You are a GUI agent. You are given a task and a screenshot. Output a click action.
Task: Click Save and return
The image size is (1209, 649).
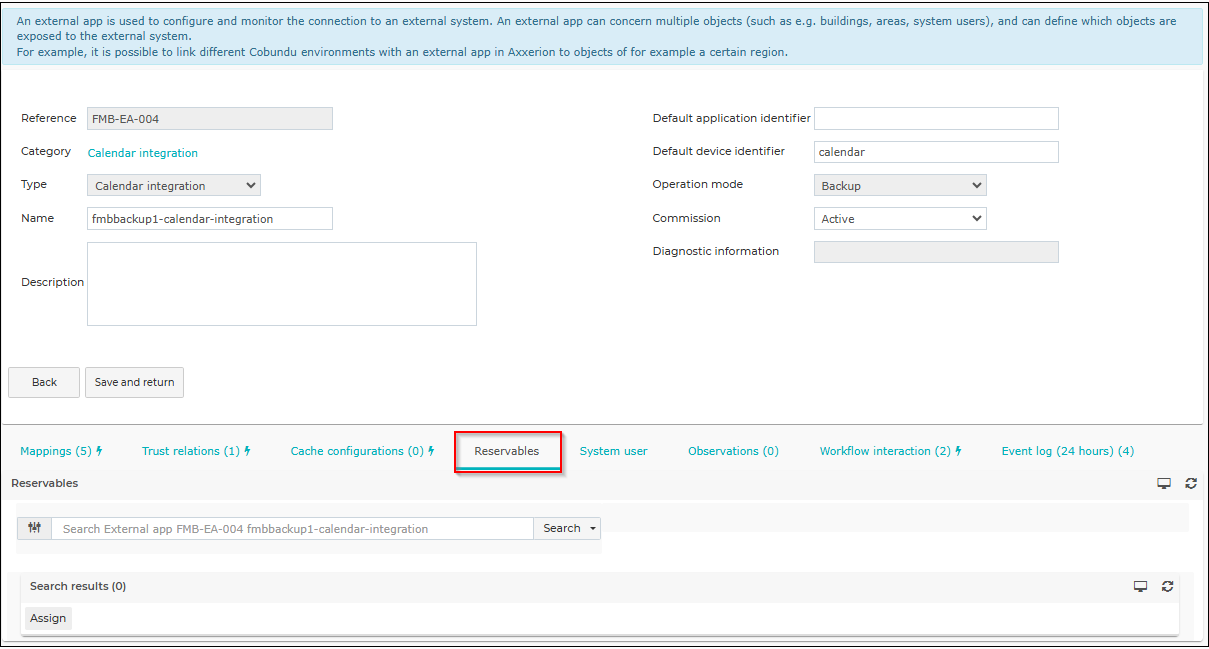[134, 382]
